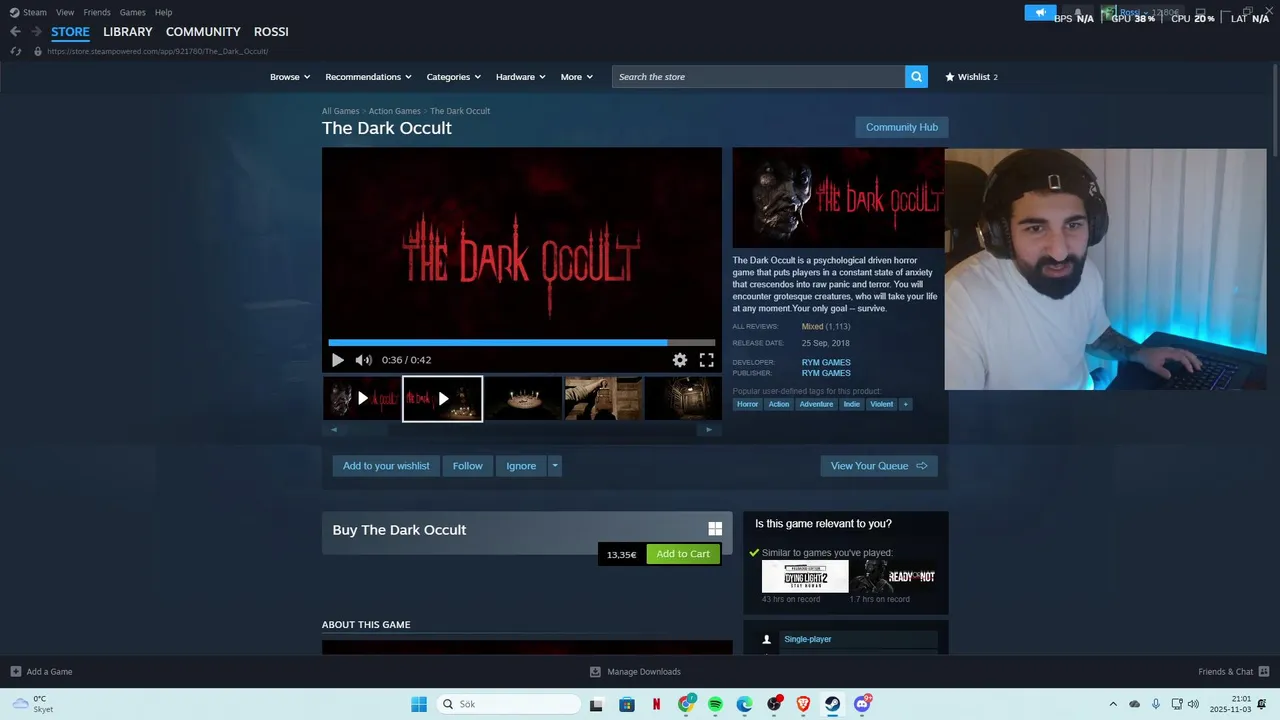Click the Violent tag
Screen dimensions: 1280x720
pos(882,404)
